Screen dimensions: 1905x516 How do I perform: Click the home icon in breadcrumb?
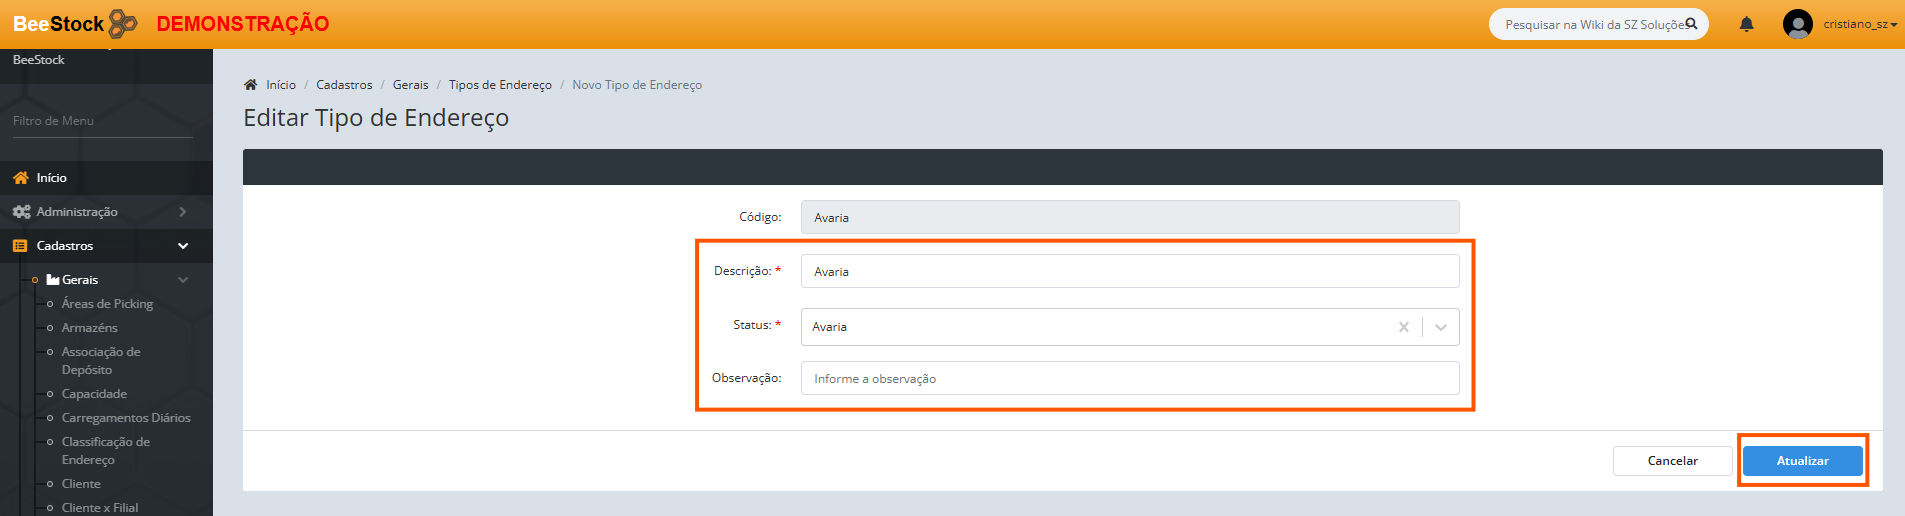(251, 85)
